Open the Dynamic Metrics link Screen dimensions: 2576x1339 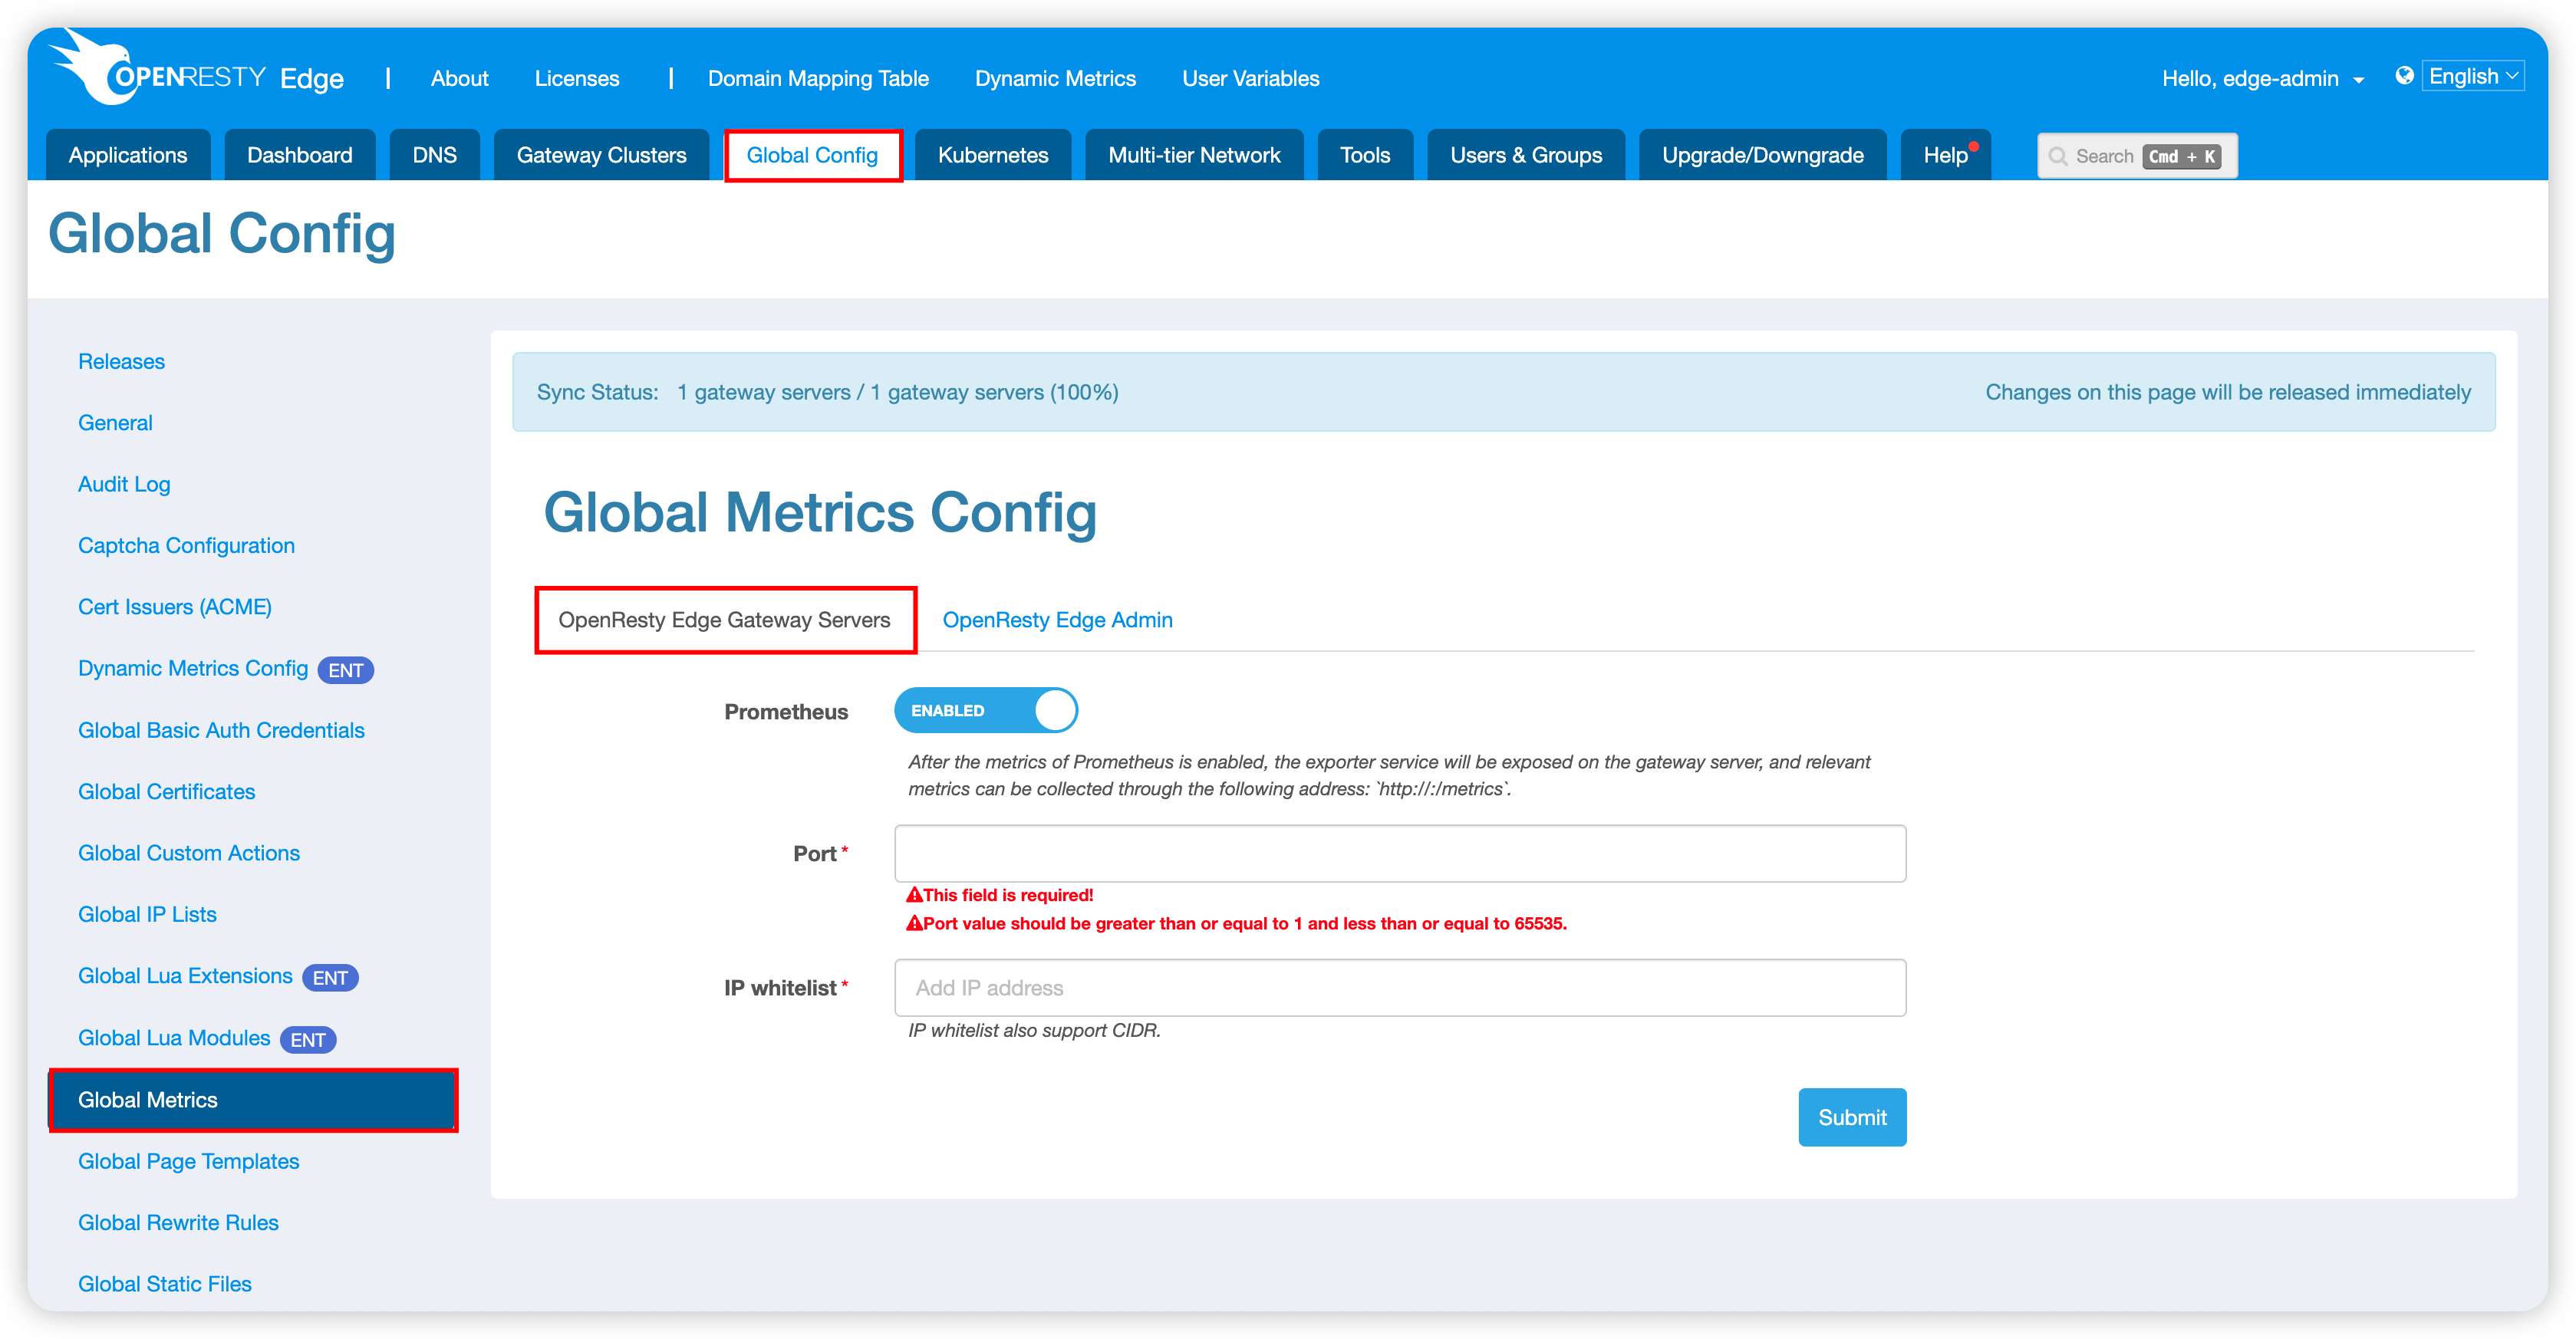click(x=1055, y=78)
